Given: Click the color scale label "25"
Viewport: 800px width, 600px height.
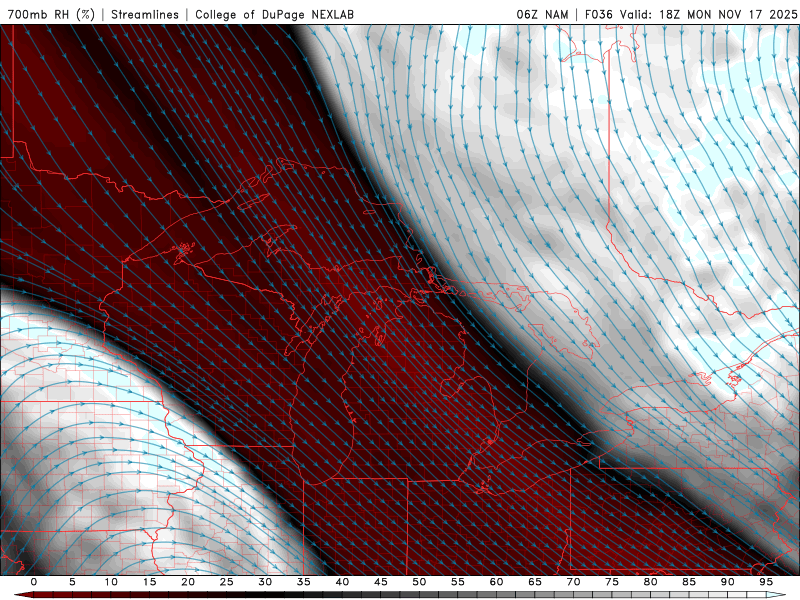Looking at the screenshot, I should coord(227,582).
